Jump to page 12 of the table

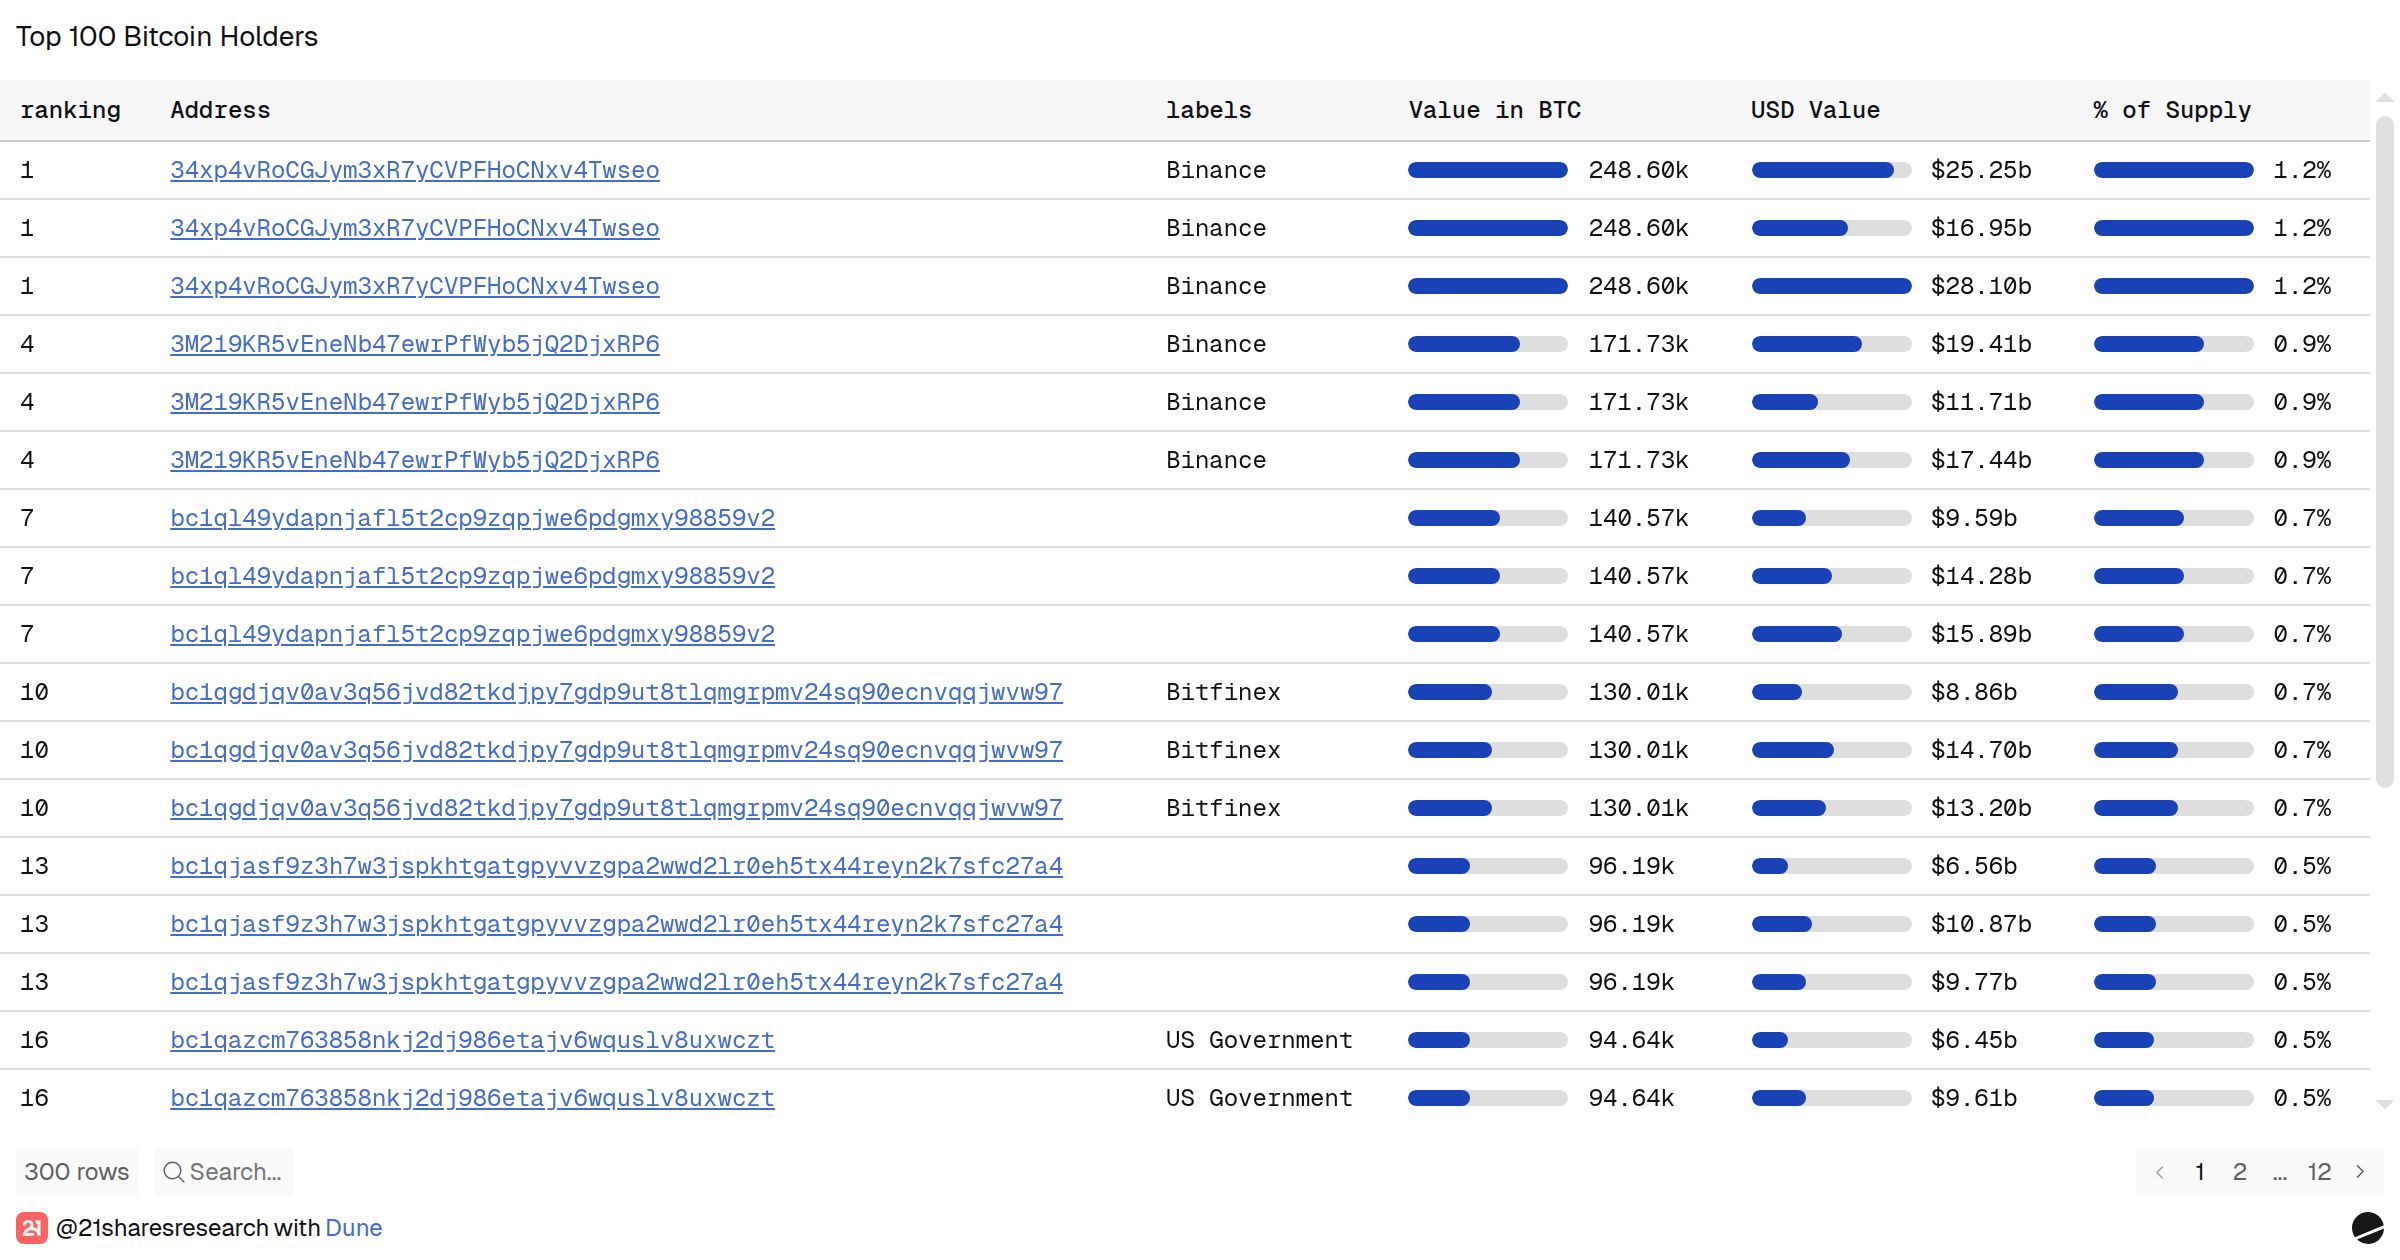coord(2319,1172)
